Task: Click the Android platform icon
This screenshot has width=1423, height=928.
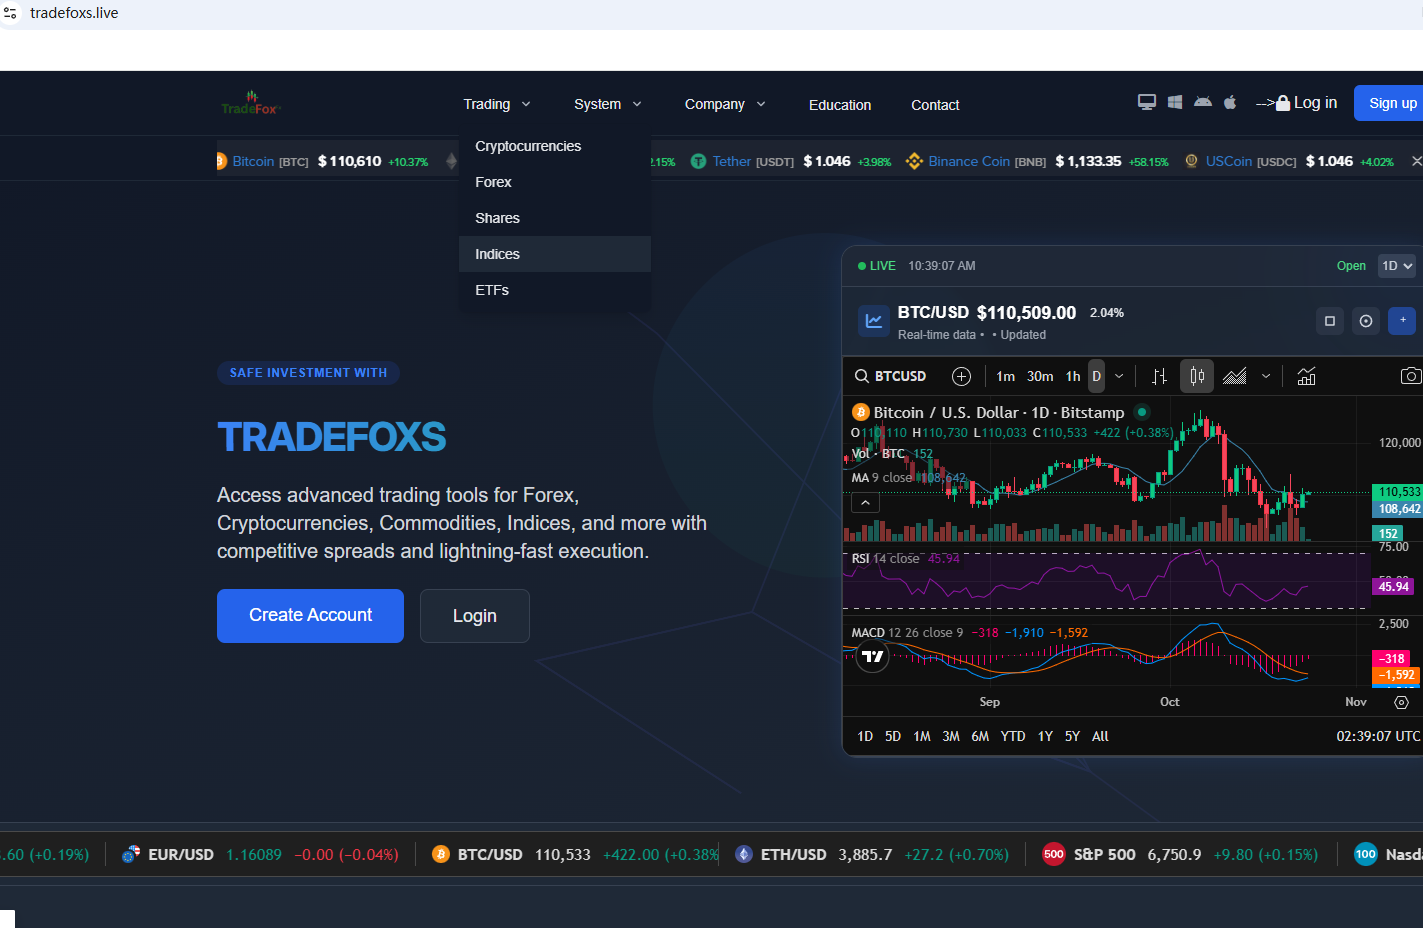Action: pos(1203,102)
